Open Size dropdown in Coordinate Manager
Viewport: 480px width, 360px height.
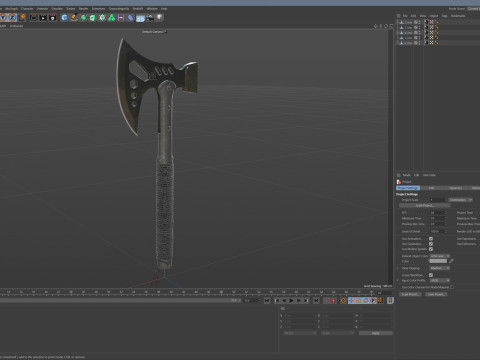tap(337, 333)
